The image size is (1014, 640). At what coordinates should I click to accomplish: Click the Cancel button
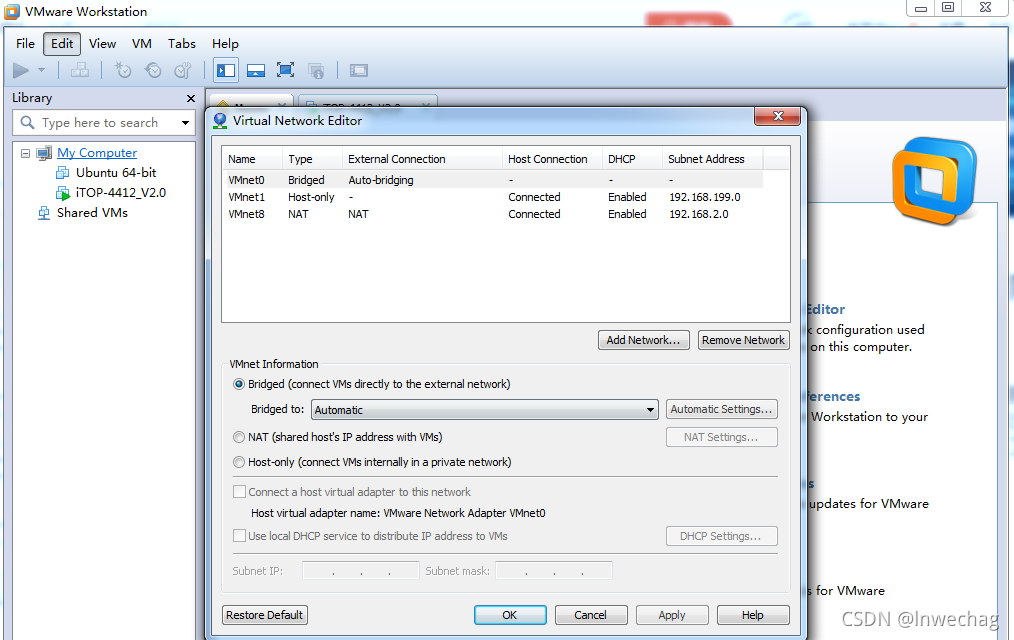[x=591, y=615]
